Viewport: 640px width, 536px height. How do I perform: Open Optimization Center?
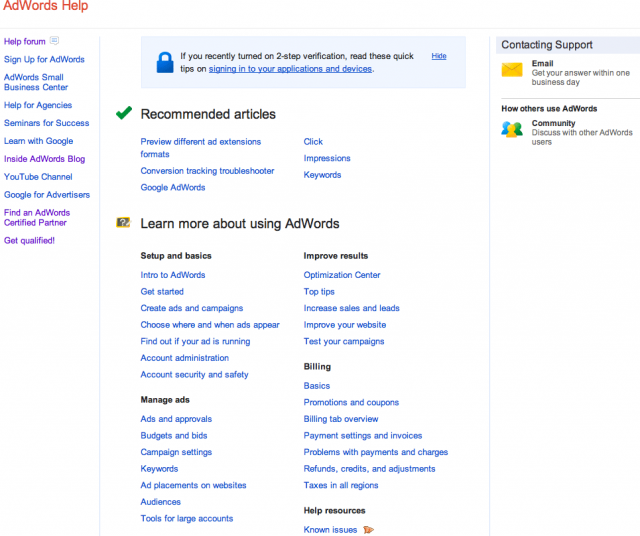coord(342,275)
